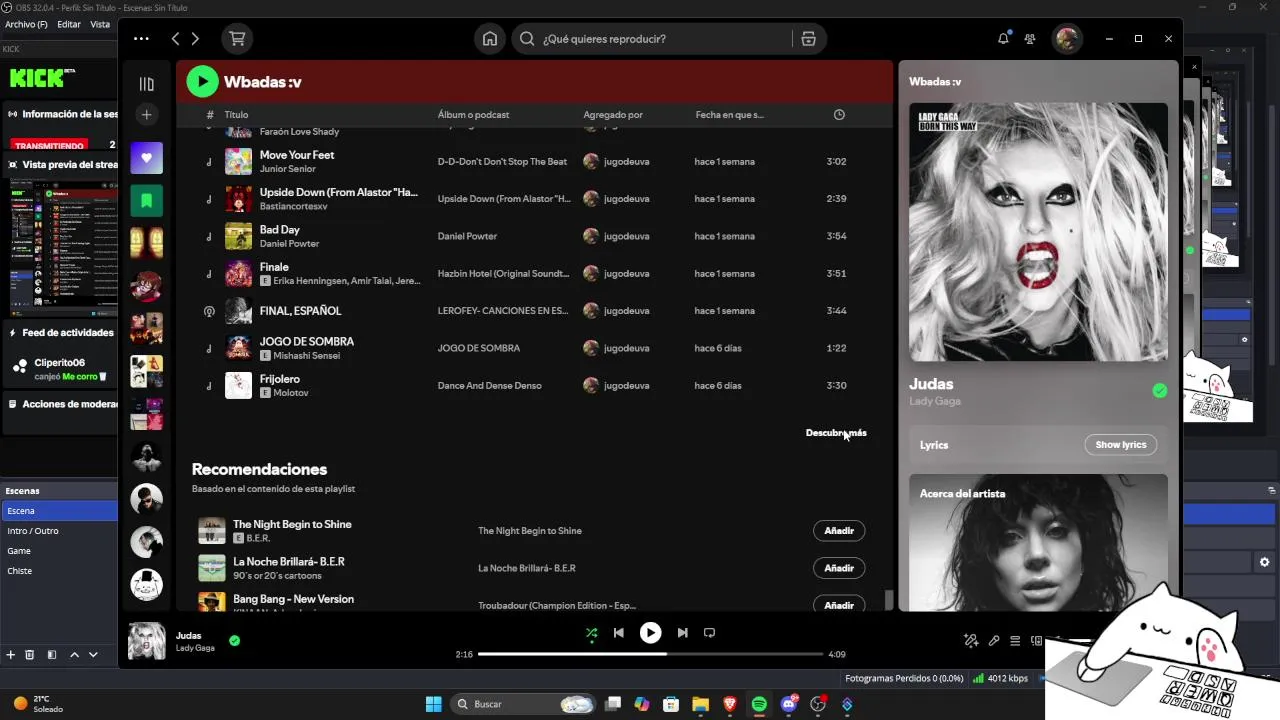Open friend activity icon
This screenshot has width=1280, height=720.
point(1030,39)
